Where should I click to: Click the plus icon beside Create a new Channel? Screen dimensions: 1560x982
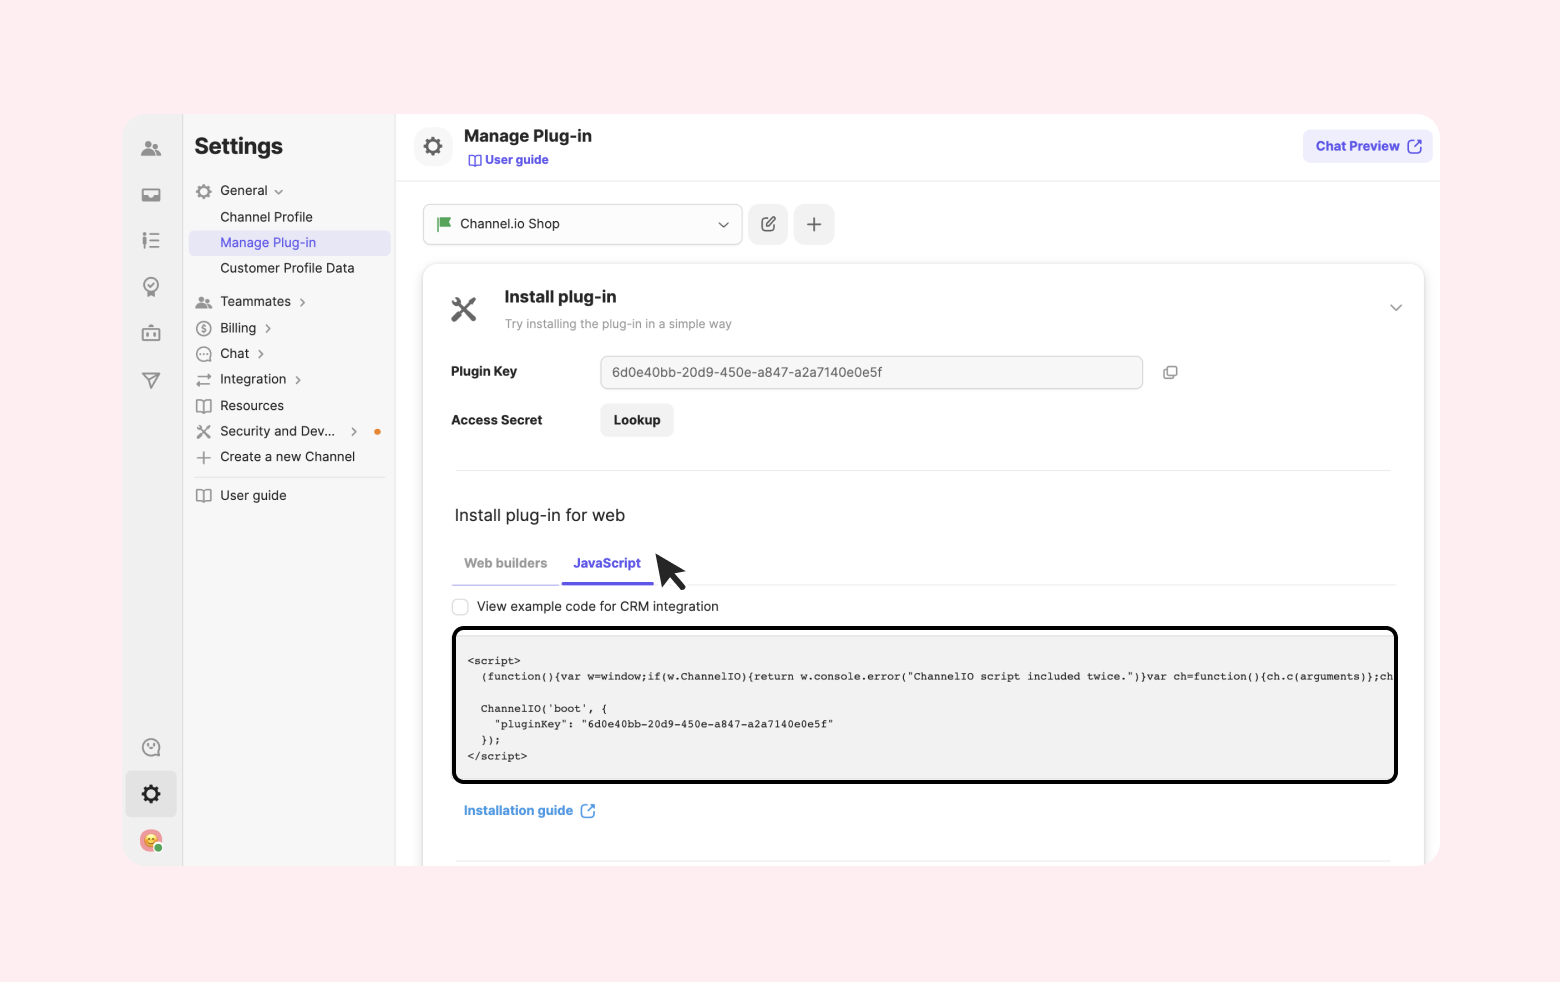click(x=204, y=457)
